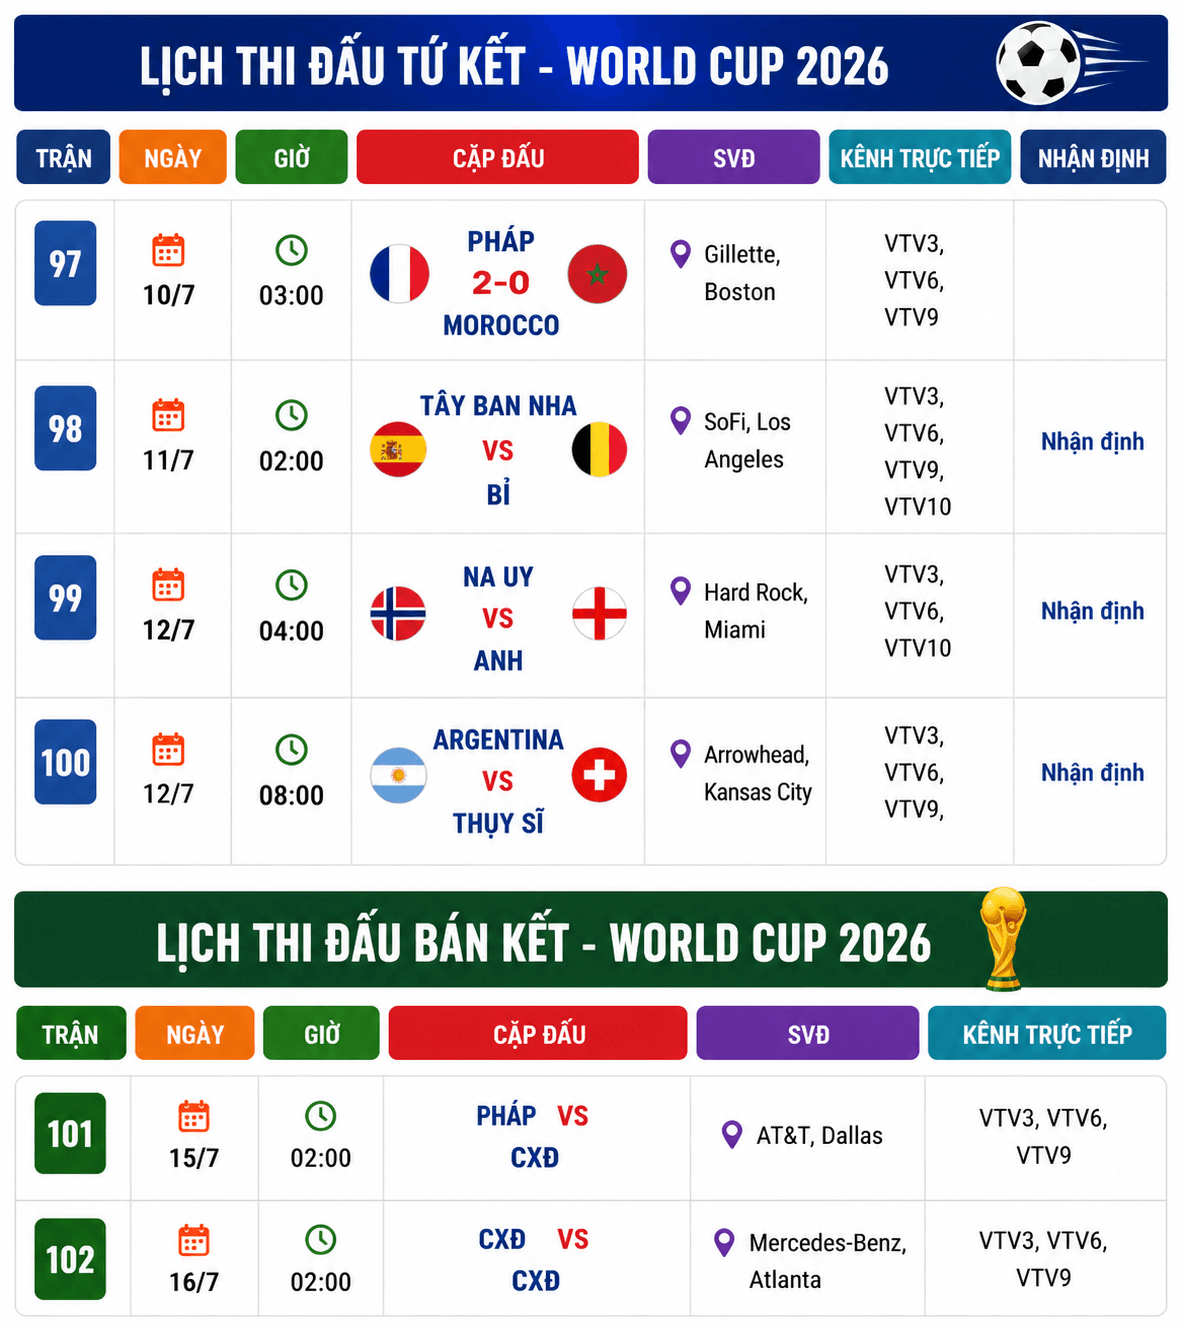The height and width of the screenshot is (1329, 1183).
Task: Open Nhận định link for Na Uy vs Anh
Action: (x=1092, y=611)
